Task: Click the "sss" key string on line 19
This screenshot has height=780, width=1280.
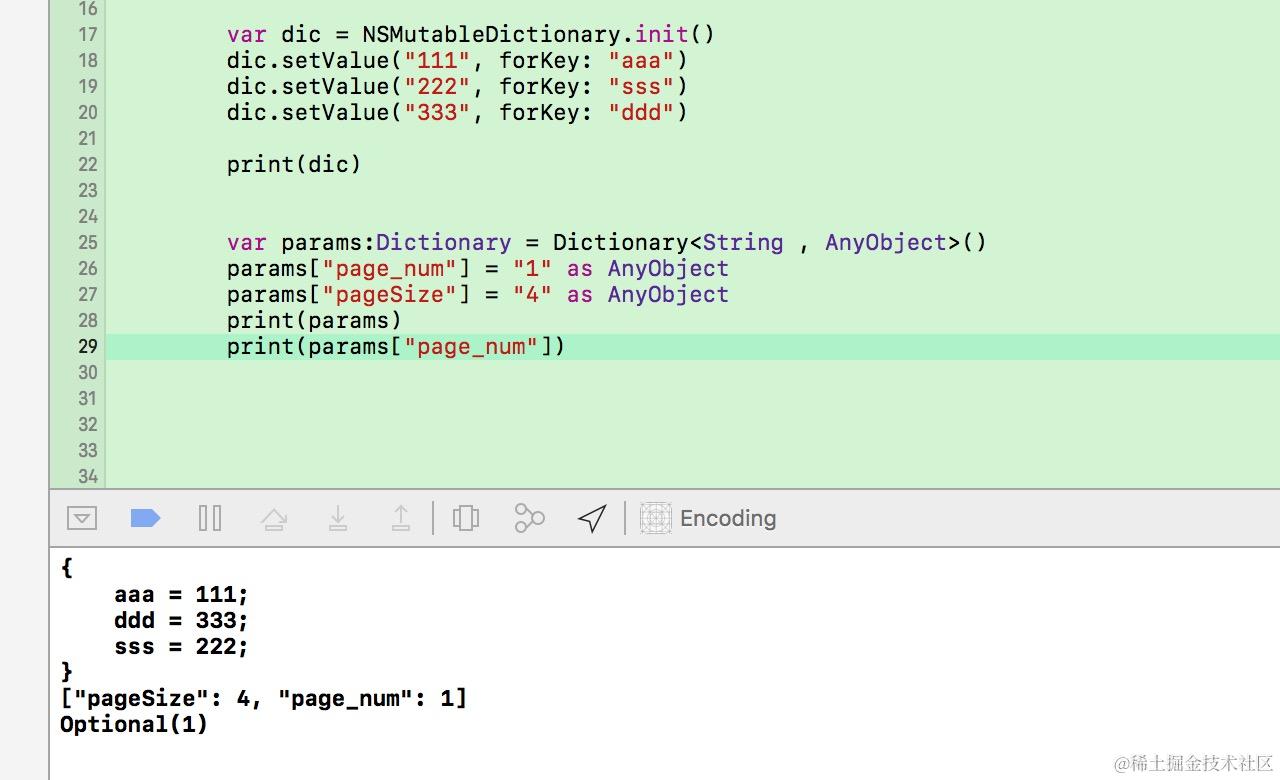Action: tap(641, 86)
